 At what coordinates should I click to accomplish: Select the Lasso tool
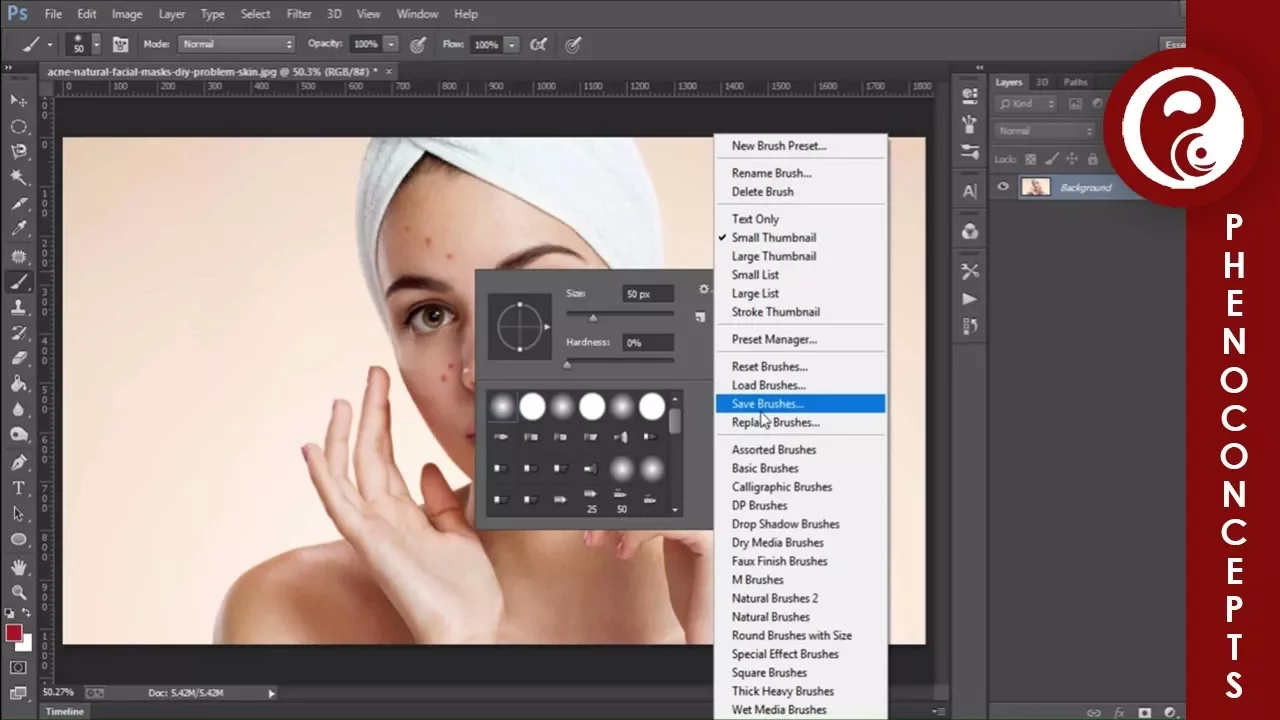pos(18,152)
